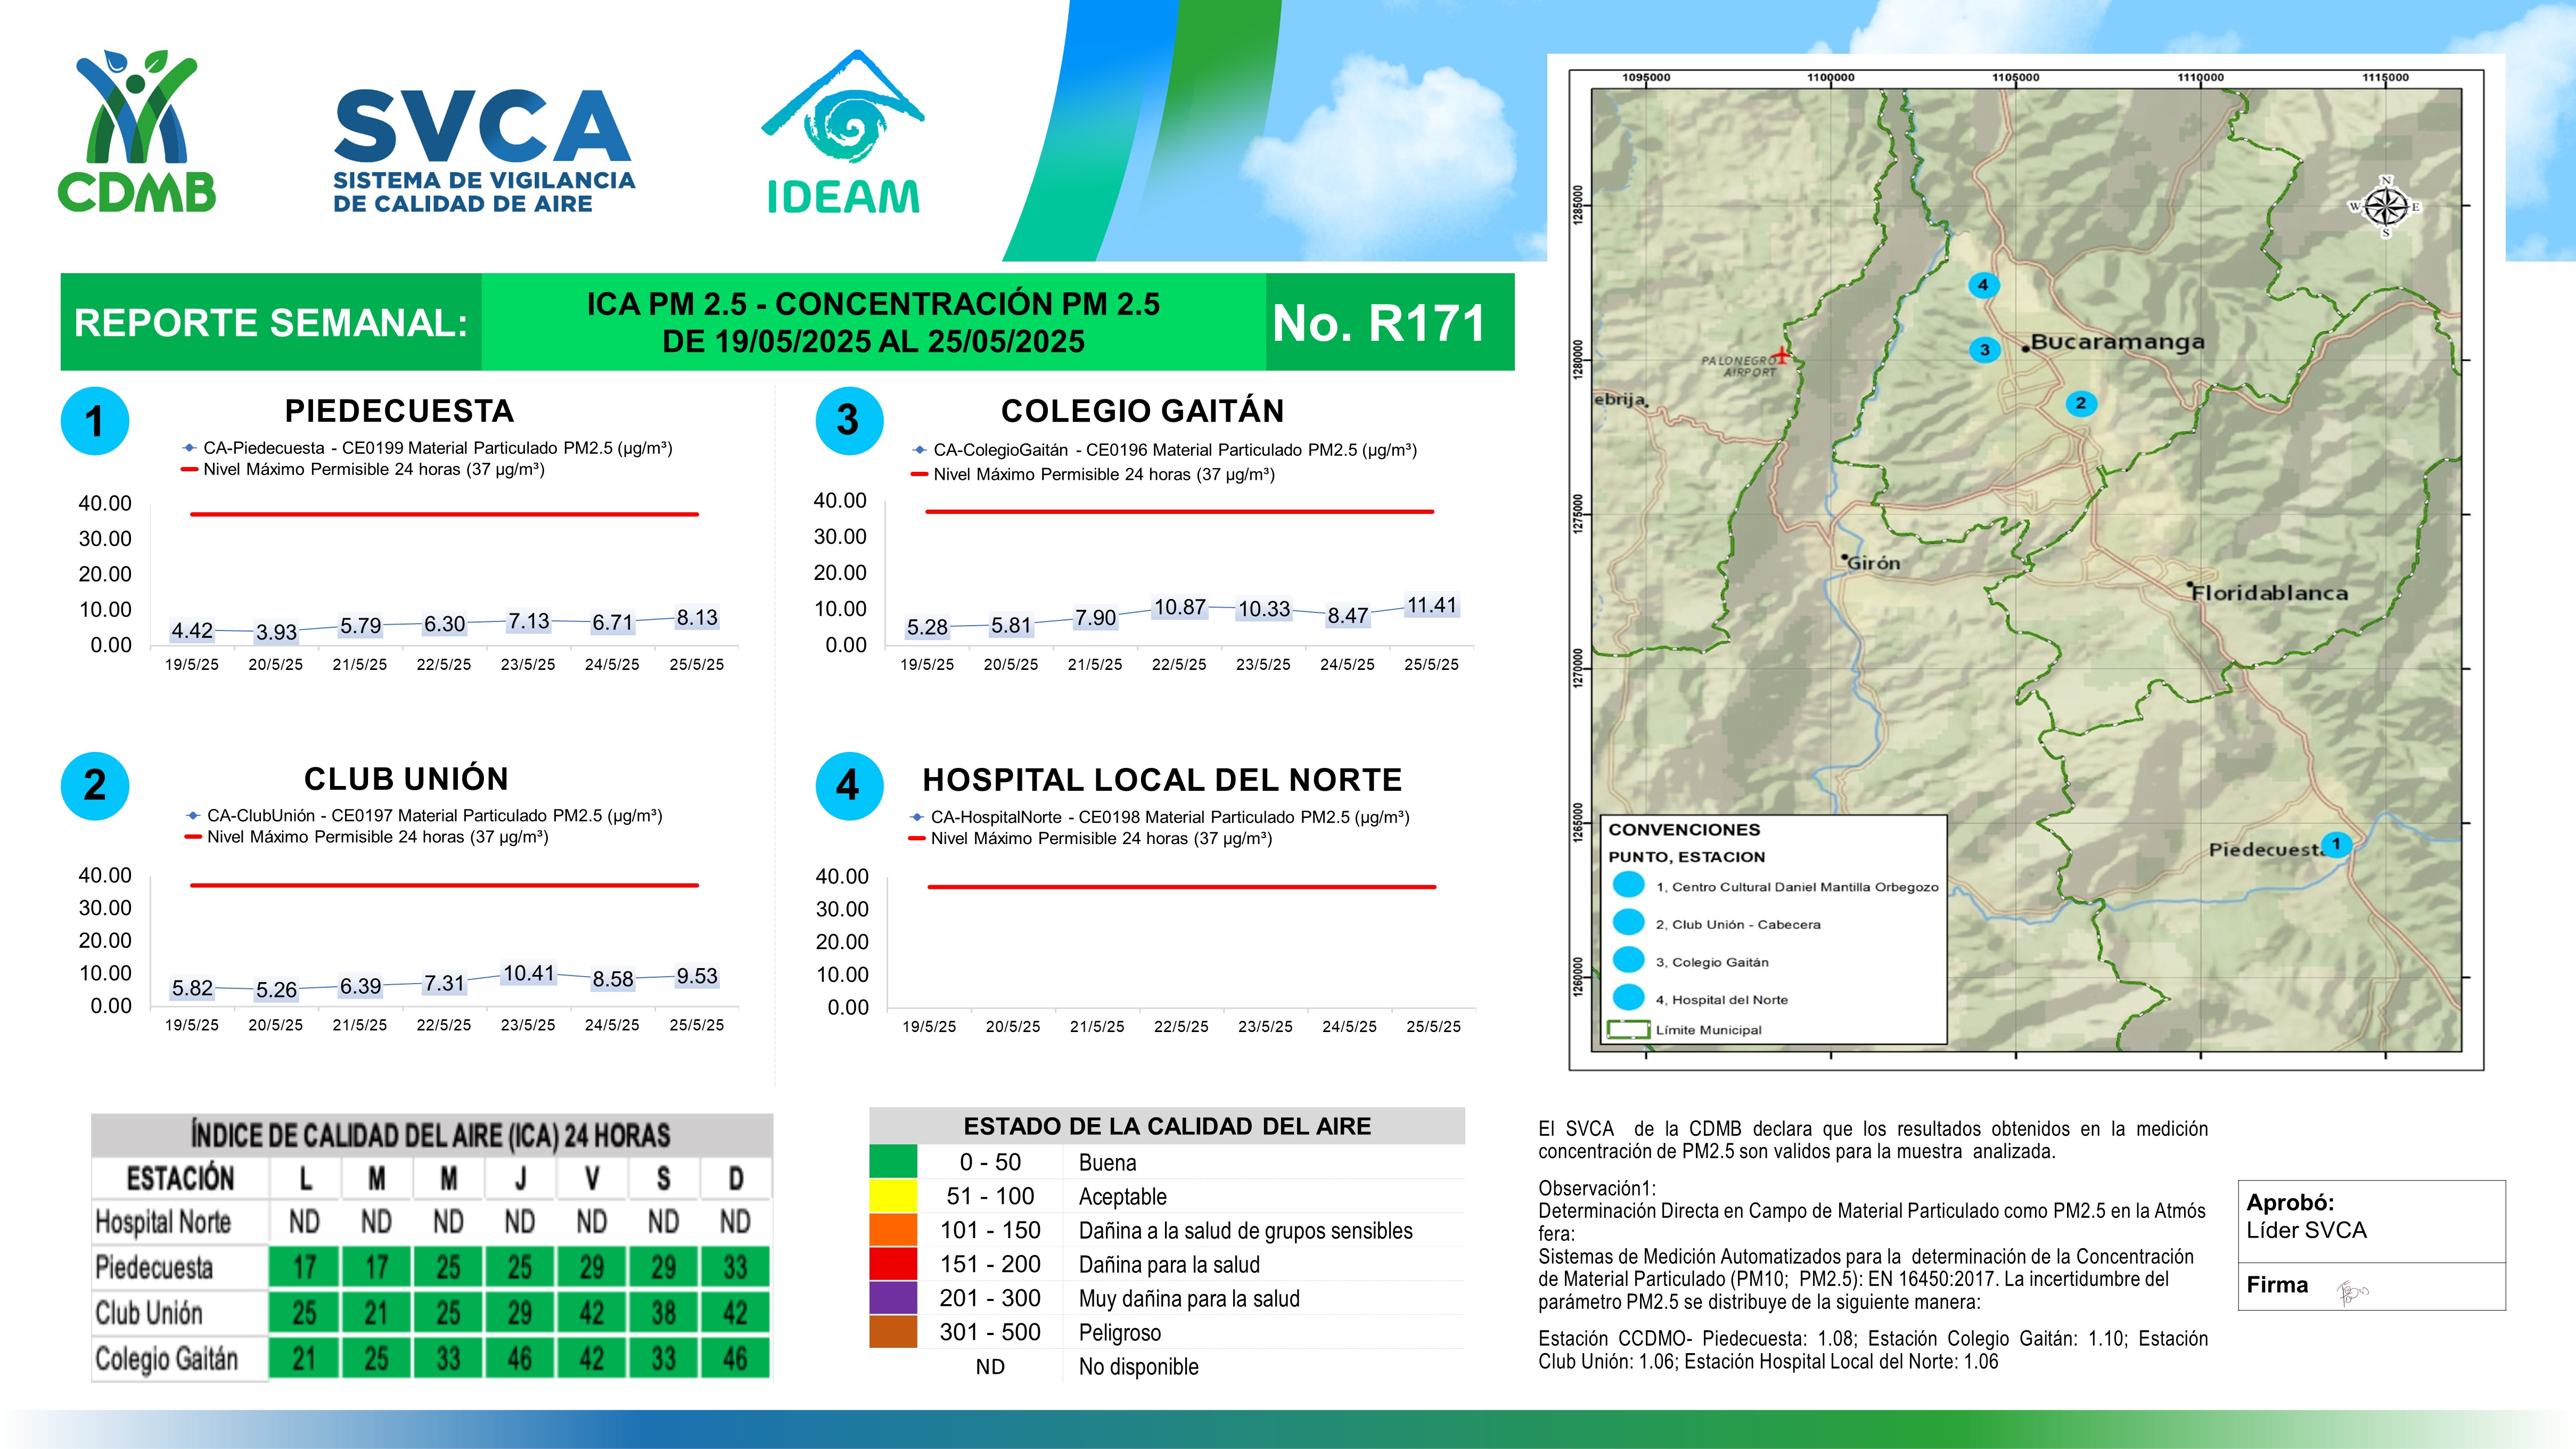Click station marker 1 near Piedecuesta on map

pyautogui.click(x=2336, y=844)
